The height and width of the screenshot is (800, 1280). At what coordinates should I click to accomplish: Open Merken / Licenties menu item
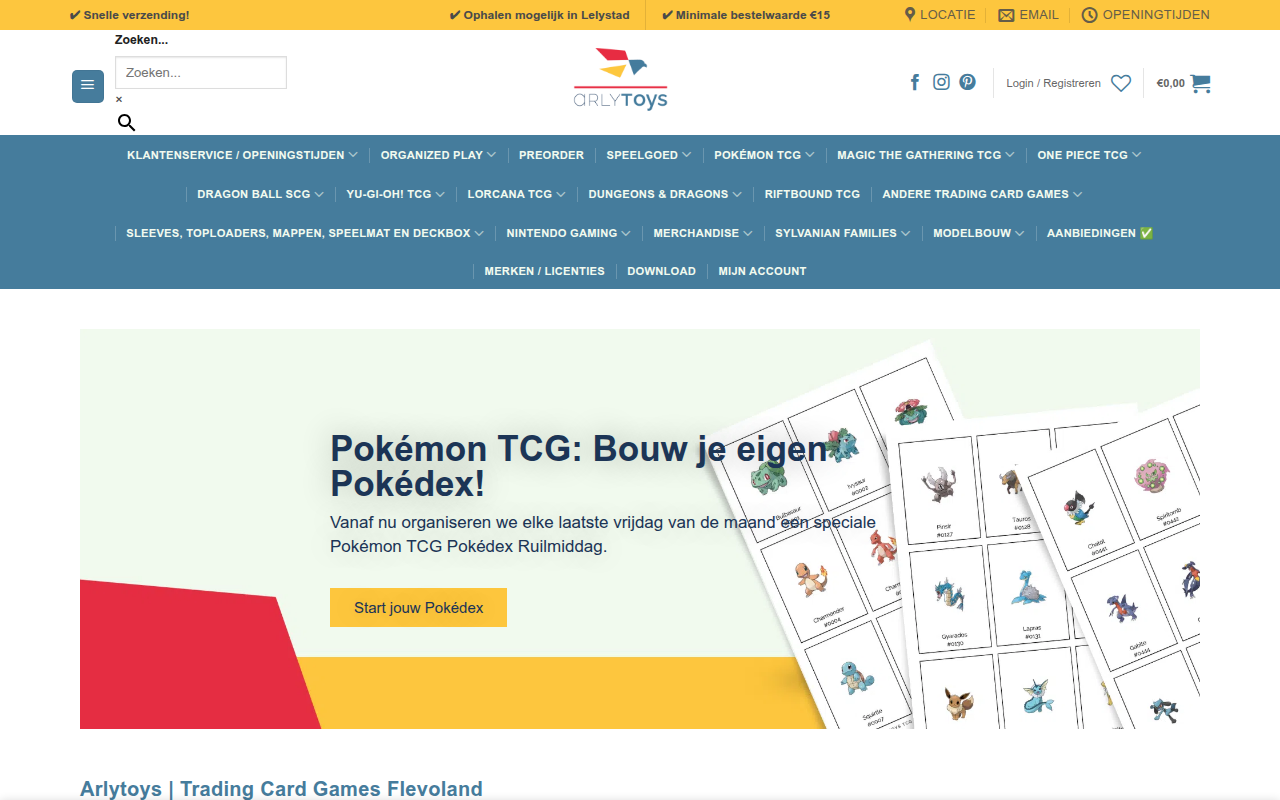(544, 271)
